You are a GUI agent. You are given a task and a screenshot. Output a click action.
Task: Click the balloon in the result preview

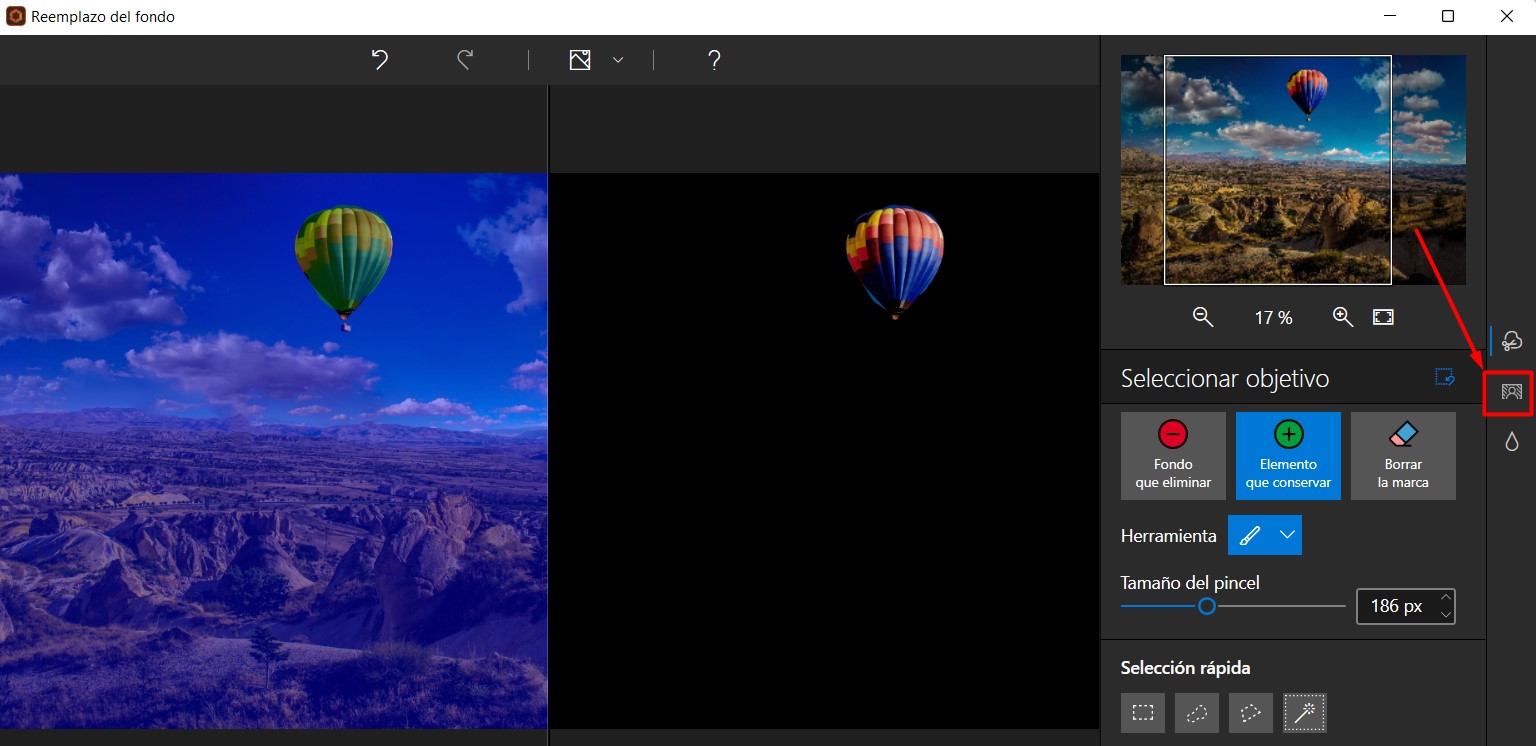tap(895, 262)
